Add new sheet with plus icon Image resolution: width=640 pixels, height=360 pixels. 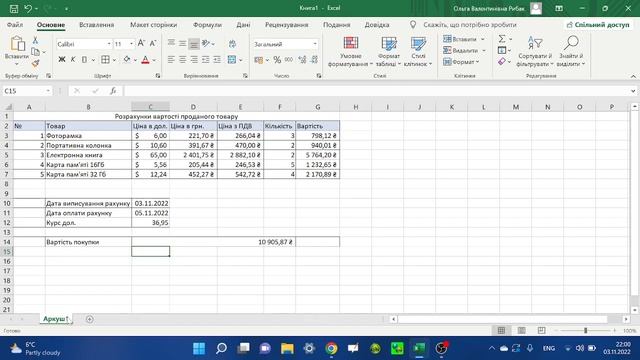(x=89, y=319)
